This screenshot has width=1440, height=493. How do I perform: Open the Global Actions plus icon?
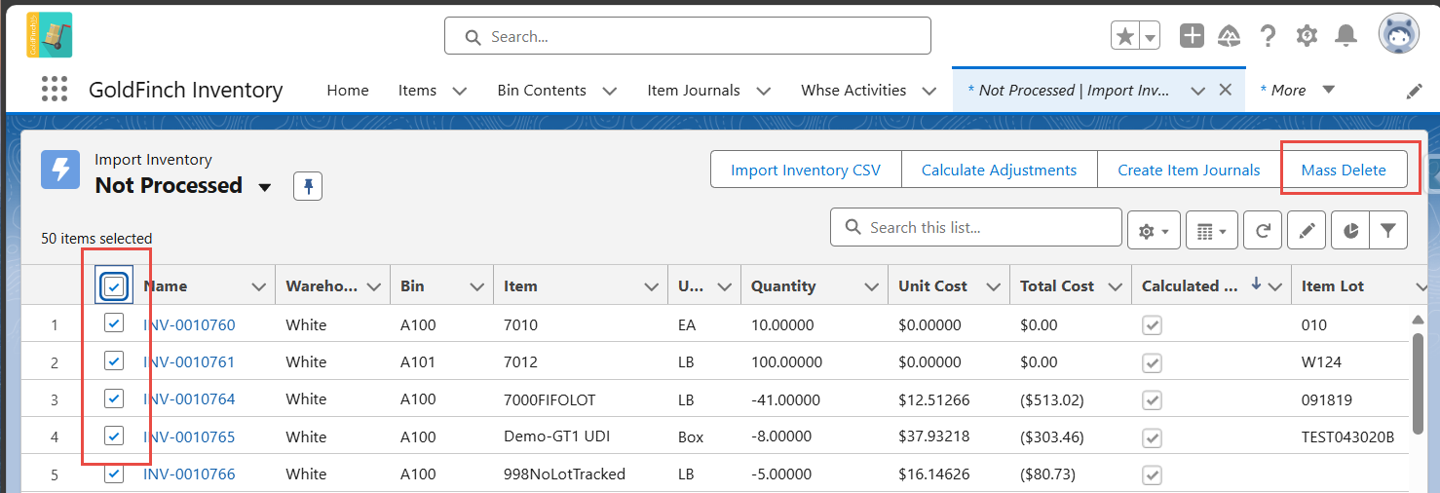point(1191,36)
